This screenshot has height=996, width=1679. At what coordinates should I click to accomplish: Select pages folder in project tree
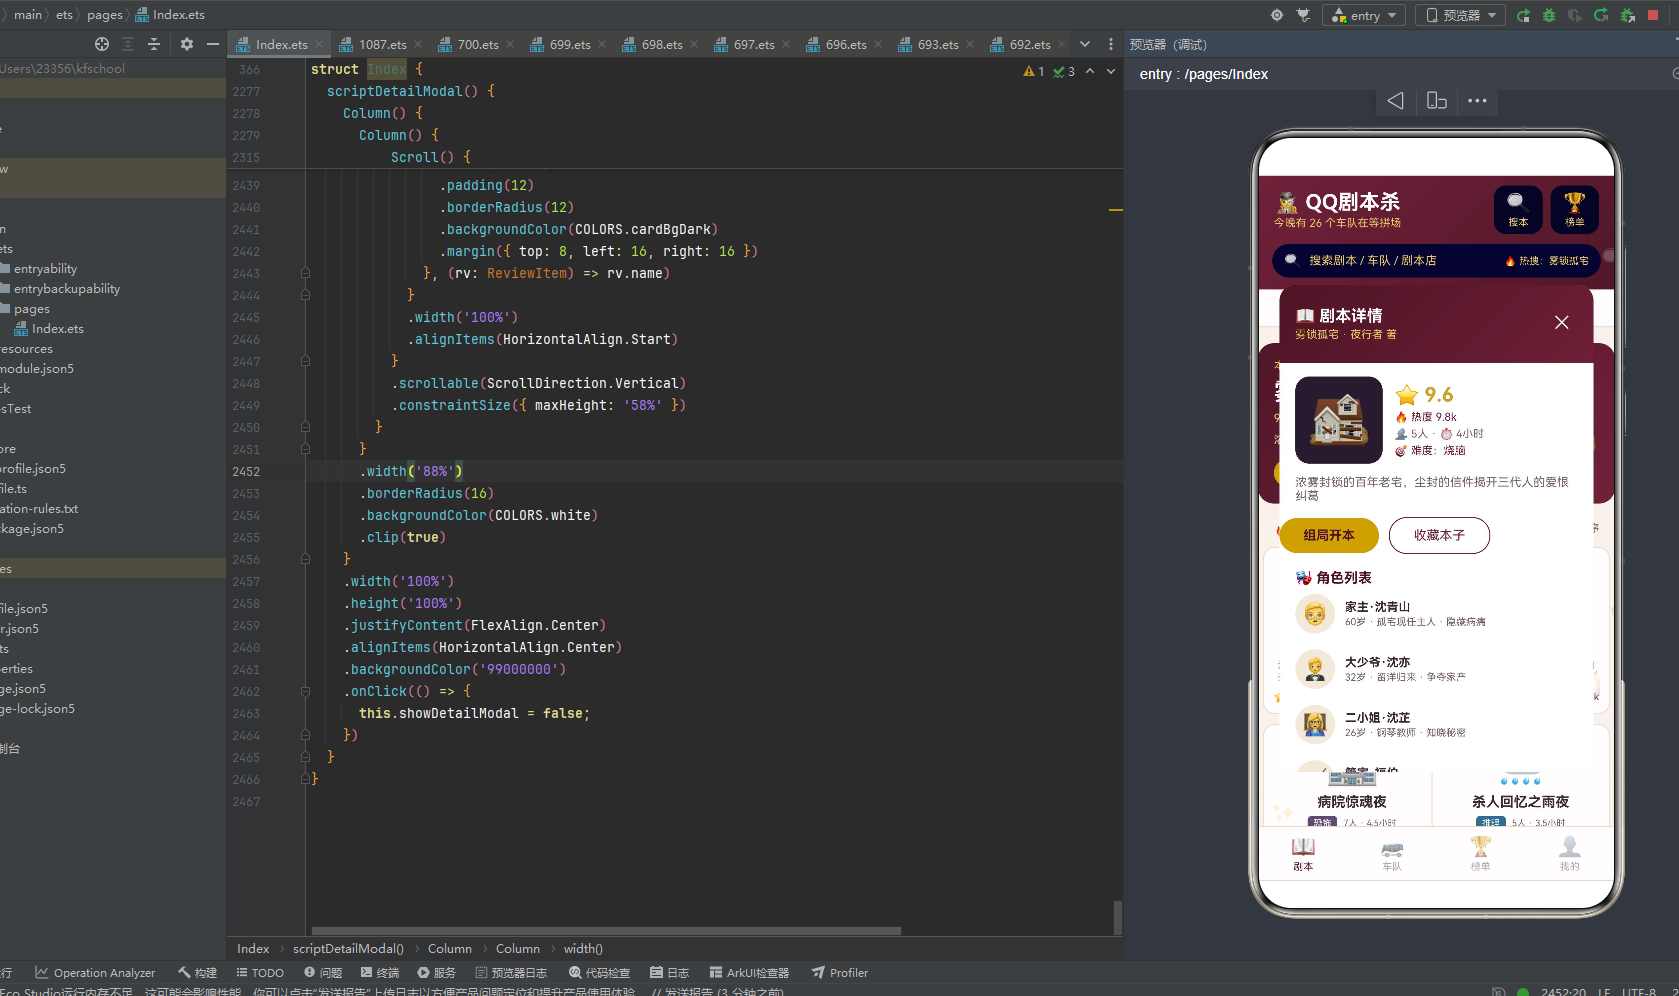[31, 308]
